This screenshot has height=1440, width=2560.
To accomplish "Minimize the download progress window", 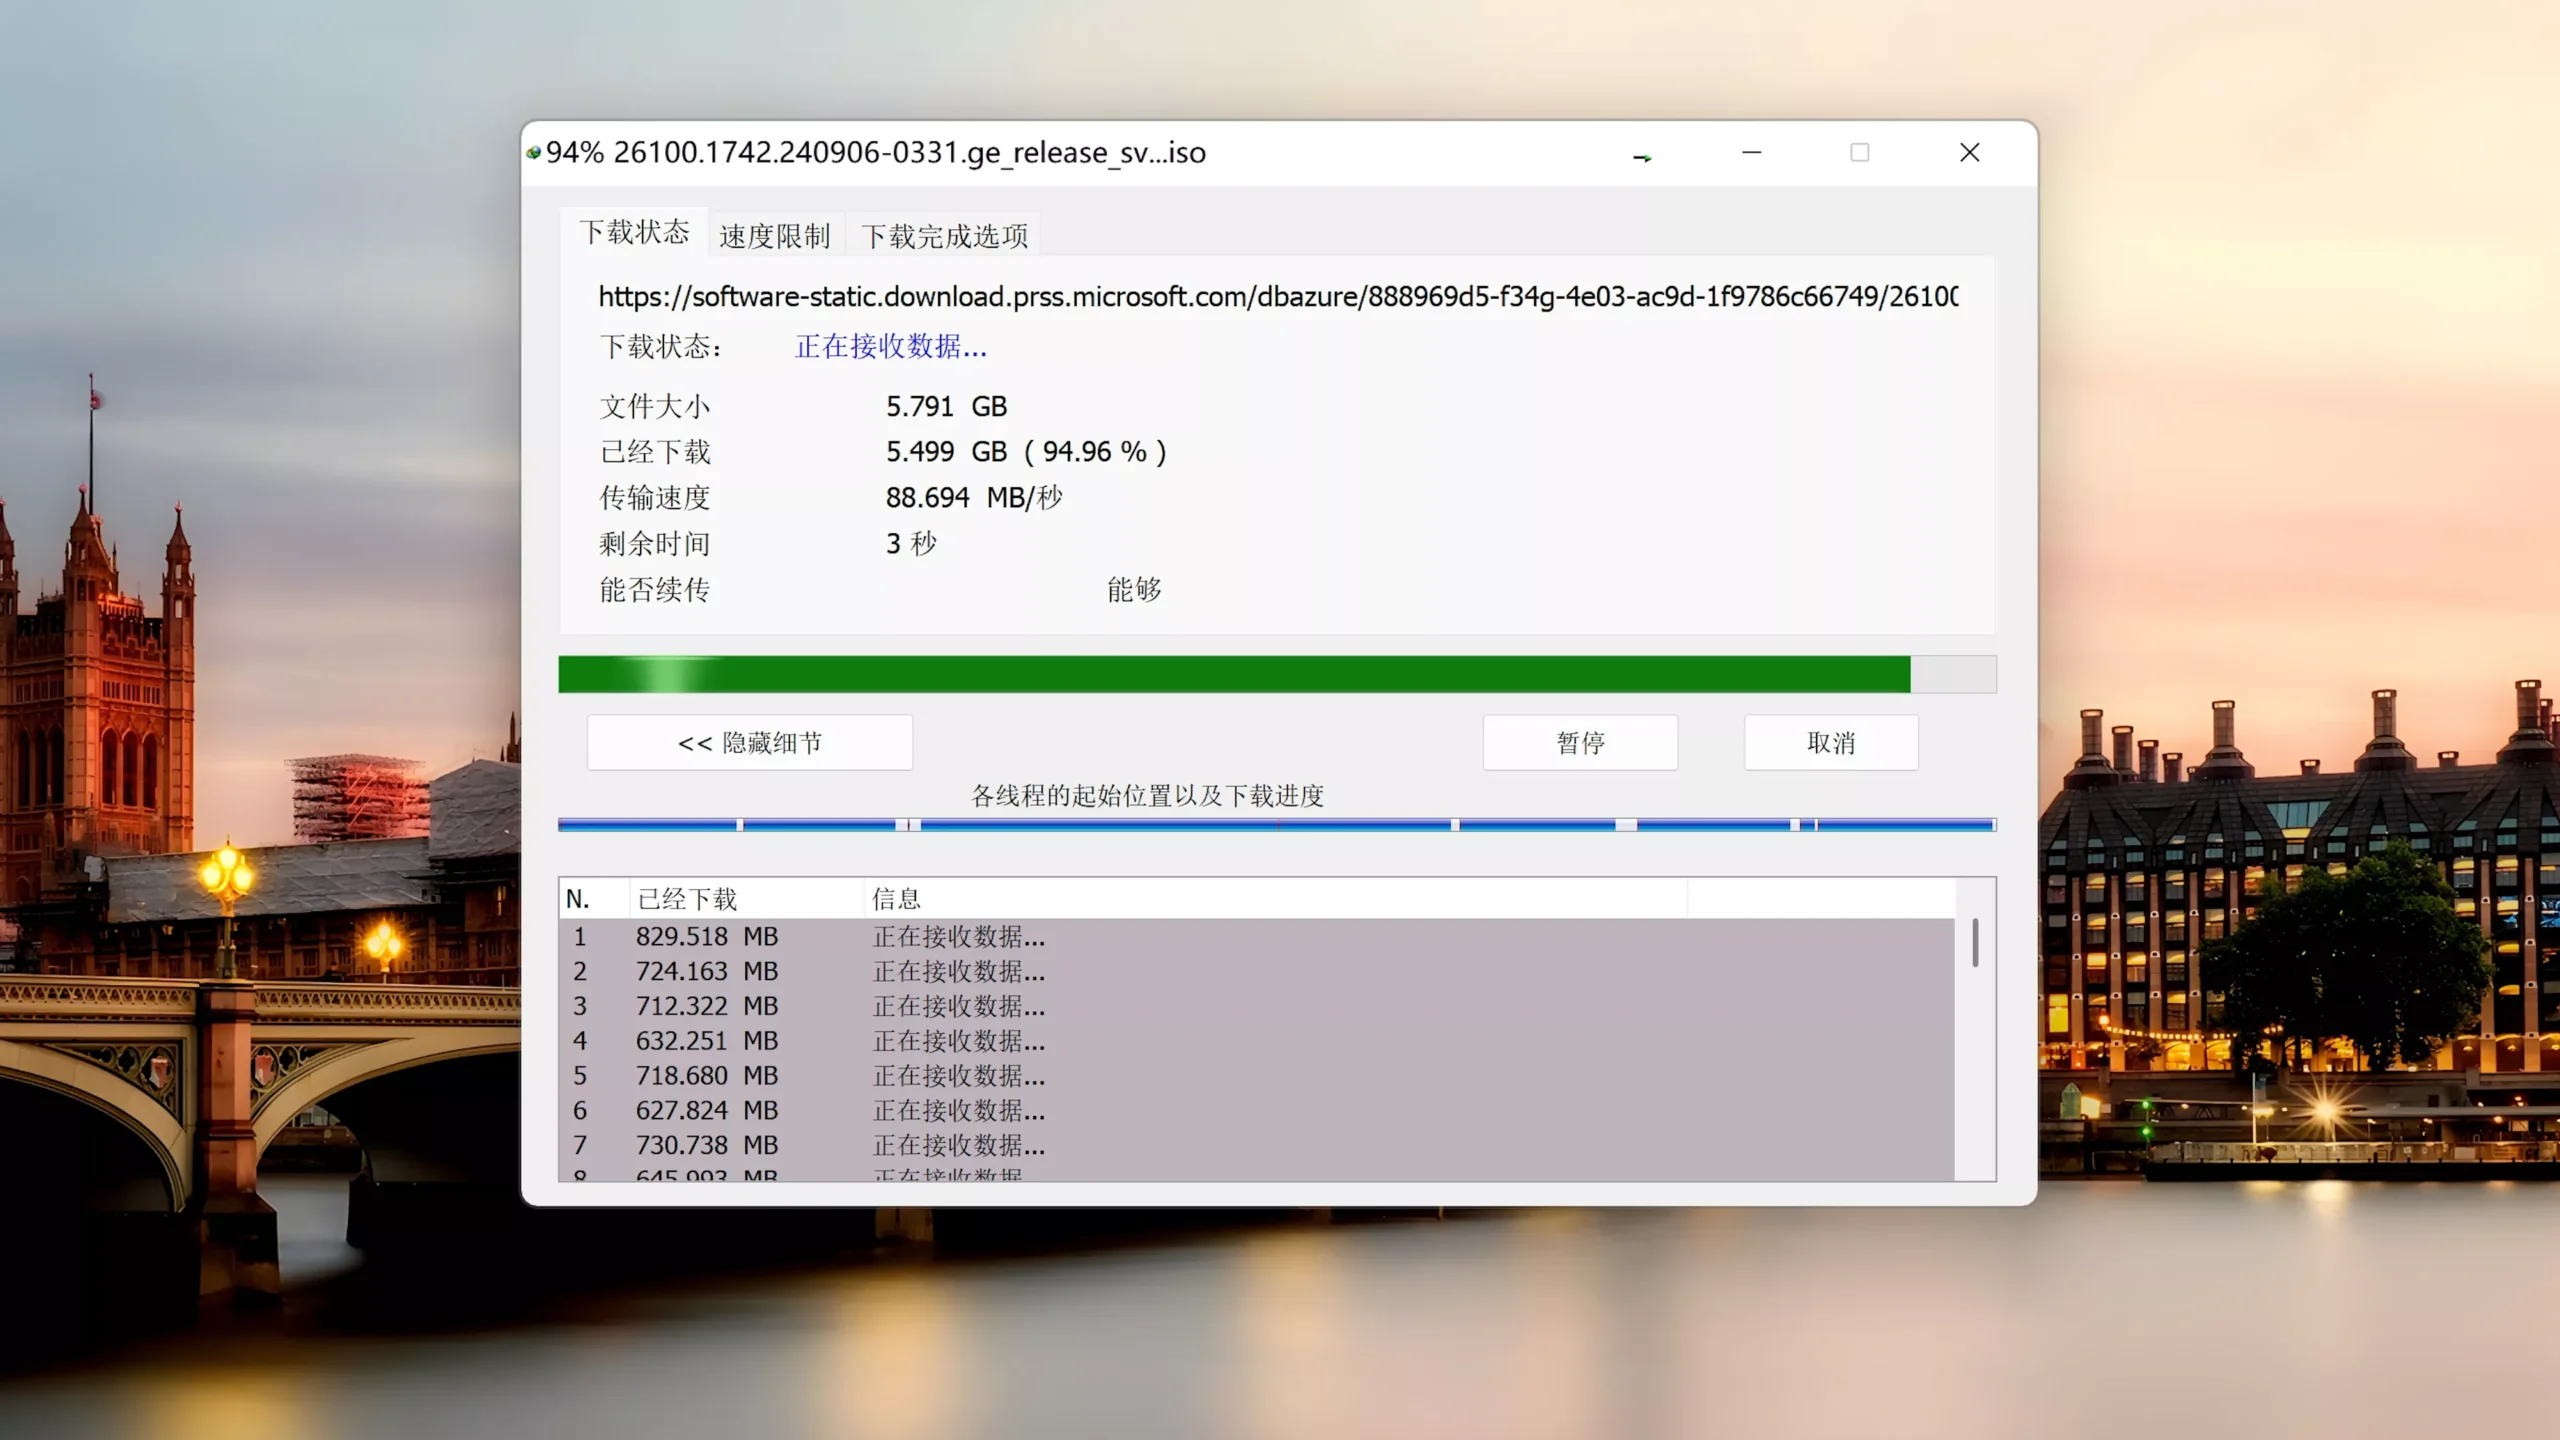I will [1752, 153].
